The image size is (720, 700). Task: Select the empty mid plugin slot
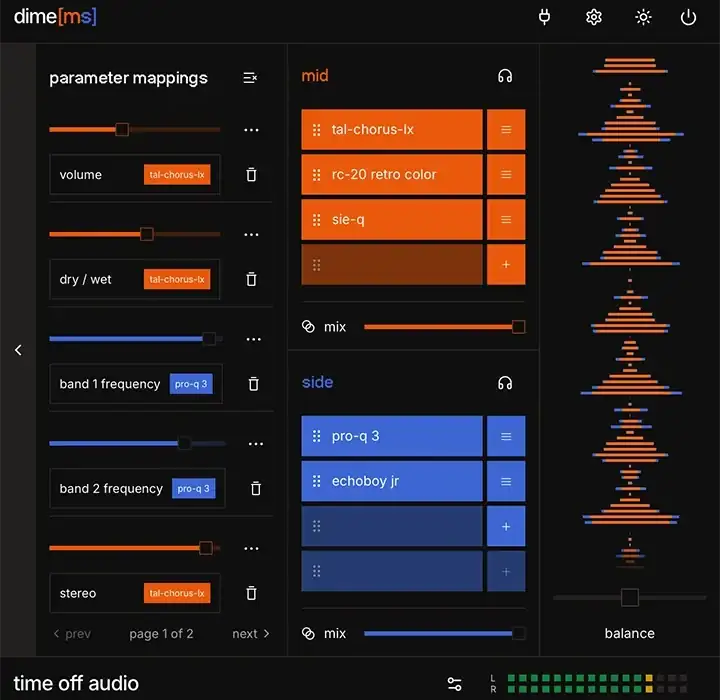tap(392, 265)
